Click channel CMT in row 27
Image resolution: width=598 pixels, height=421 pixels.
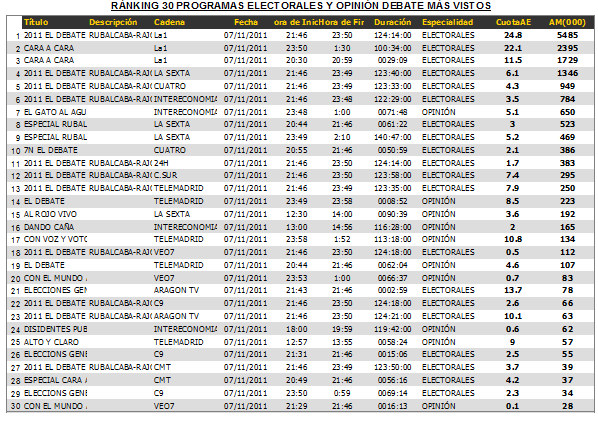(162, 367)
